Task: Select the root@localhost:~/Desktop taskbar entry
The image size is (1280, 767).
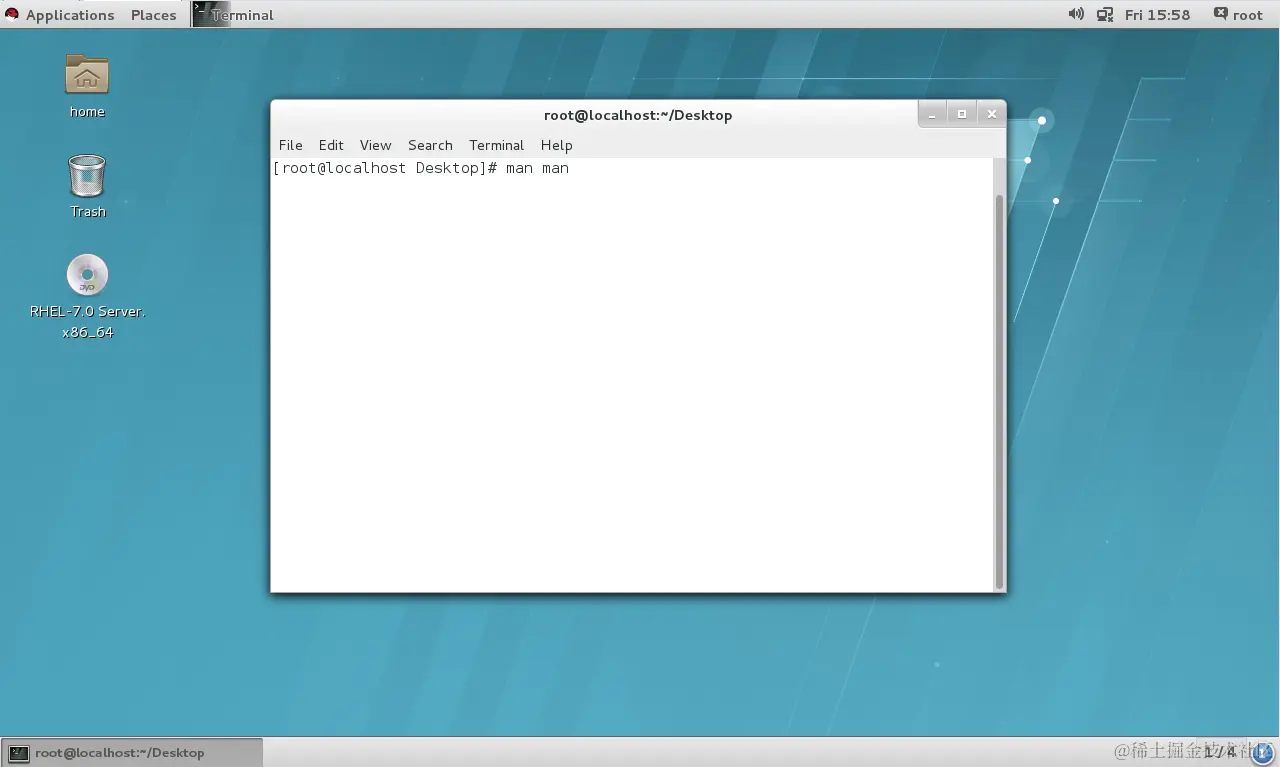Action: (x=120, y=751)
